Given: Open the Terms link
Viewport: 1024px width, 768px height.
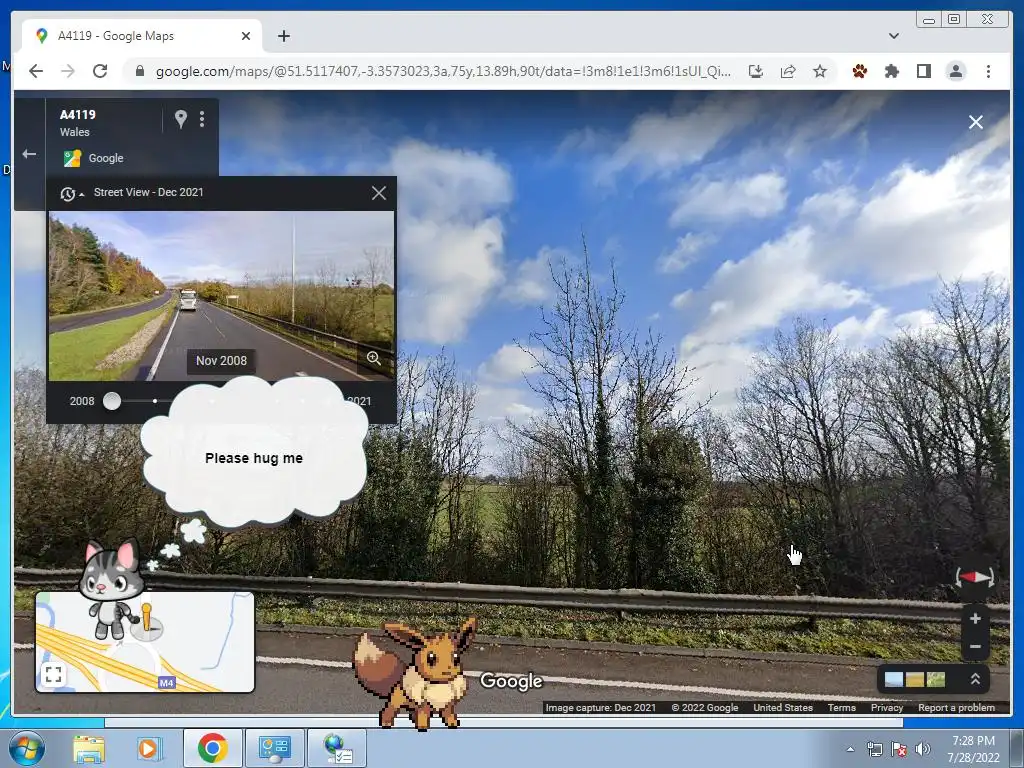Looking at the screenshot, I should [842, 707].
